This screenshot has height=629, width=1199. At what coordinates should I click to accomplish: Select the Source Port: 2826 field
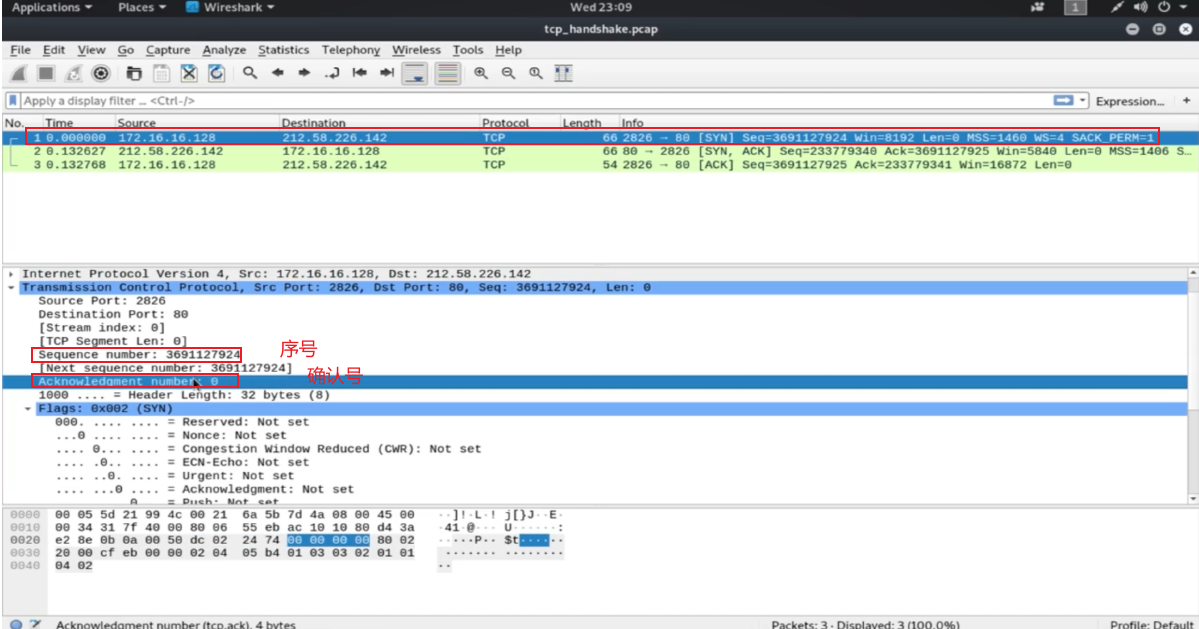102,301
